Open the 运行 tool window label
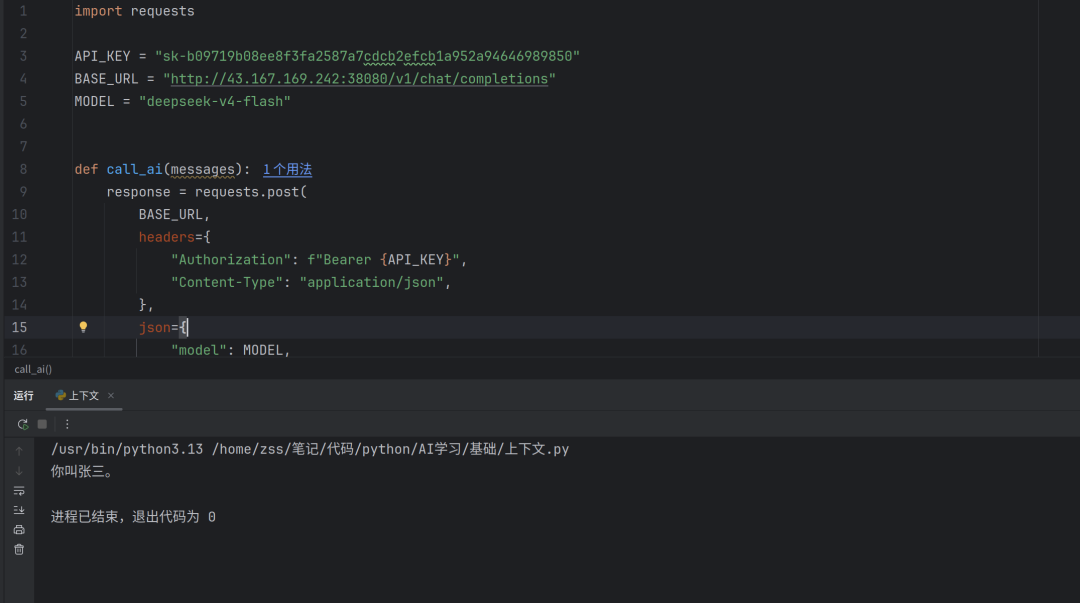The image size is (1080, 603). [23, 396]
